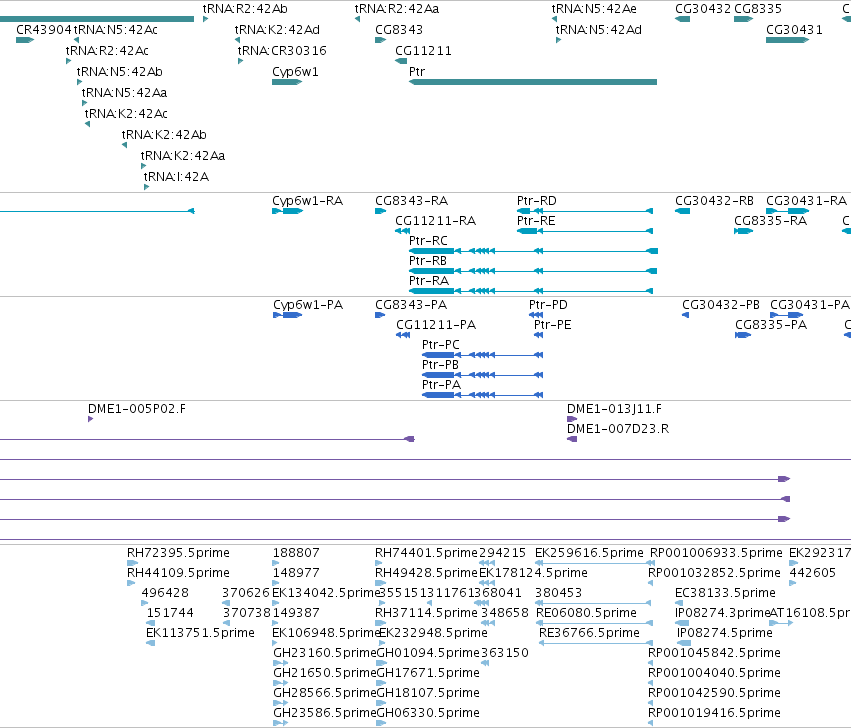Viewport: 851px width, 728px height.
Task: Select the RH74401.5prime EST
Action: point(380,563)
